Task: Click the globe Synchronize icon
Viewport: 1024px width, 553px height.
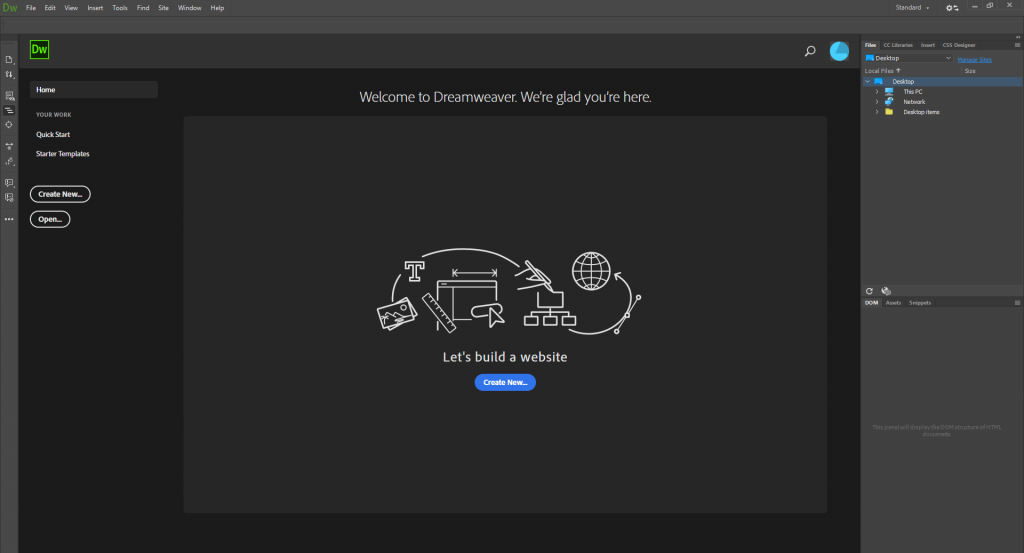Action: pos(886,291)
